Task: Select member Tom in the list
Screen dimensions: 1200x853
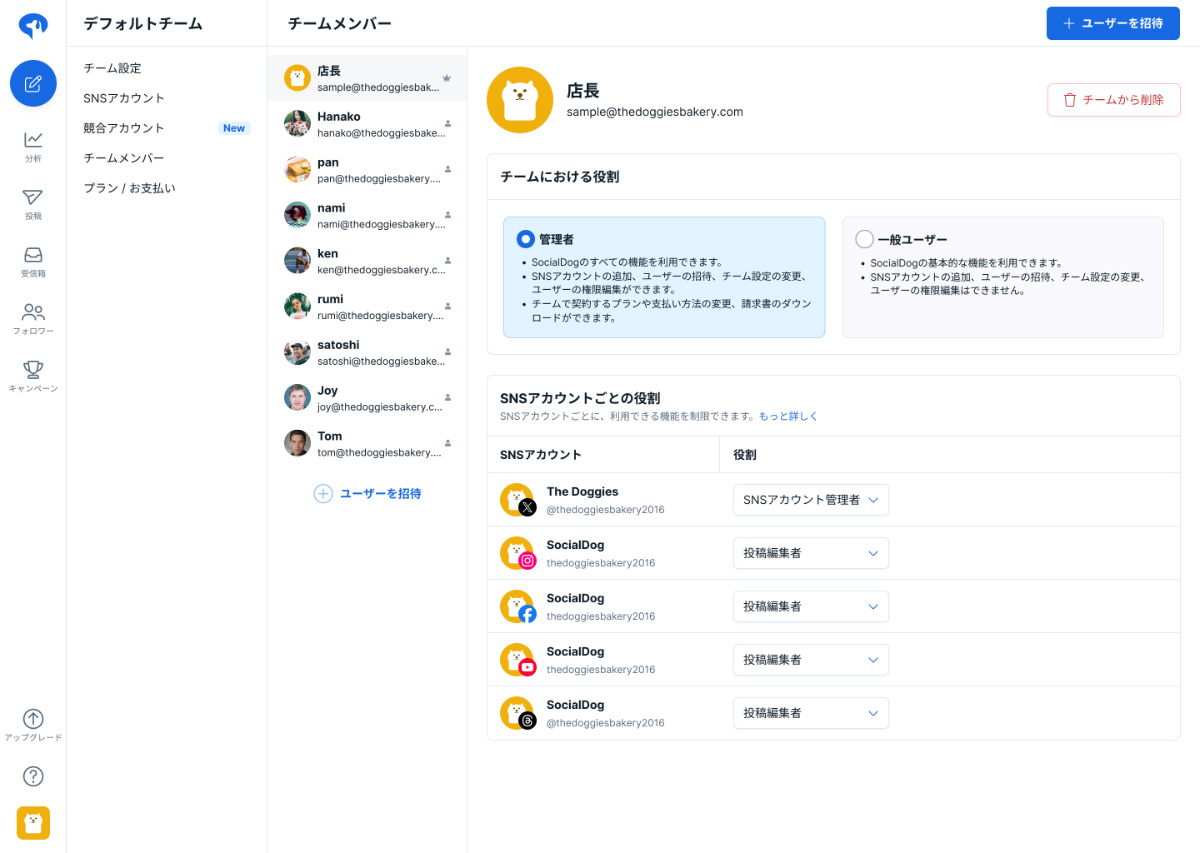Action: 367,443
